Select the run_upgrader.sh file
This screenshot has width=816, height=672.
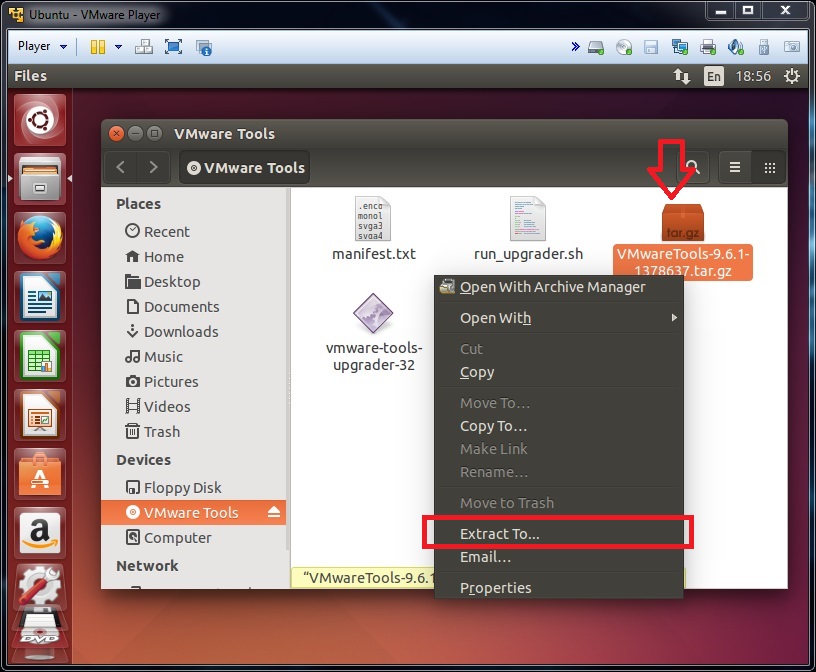[x=528, y=229]
